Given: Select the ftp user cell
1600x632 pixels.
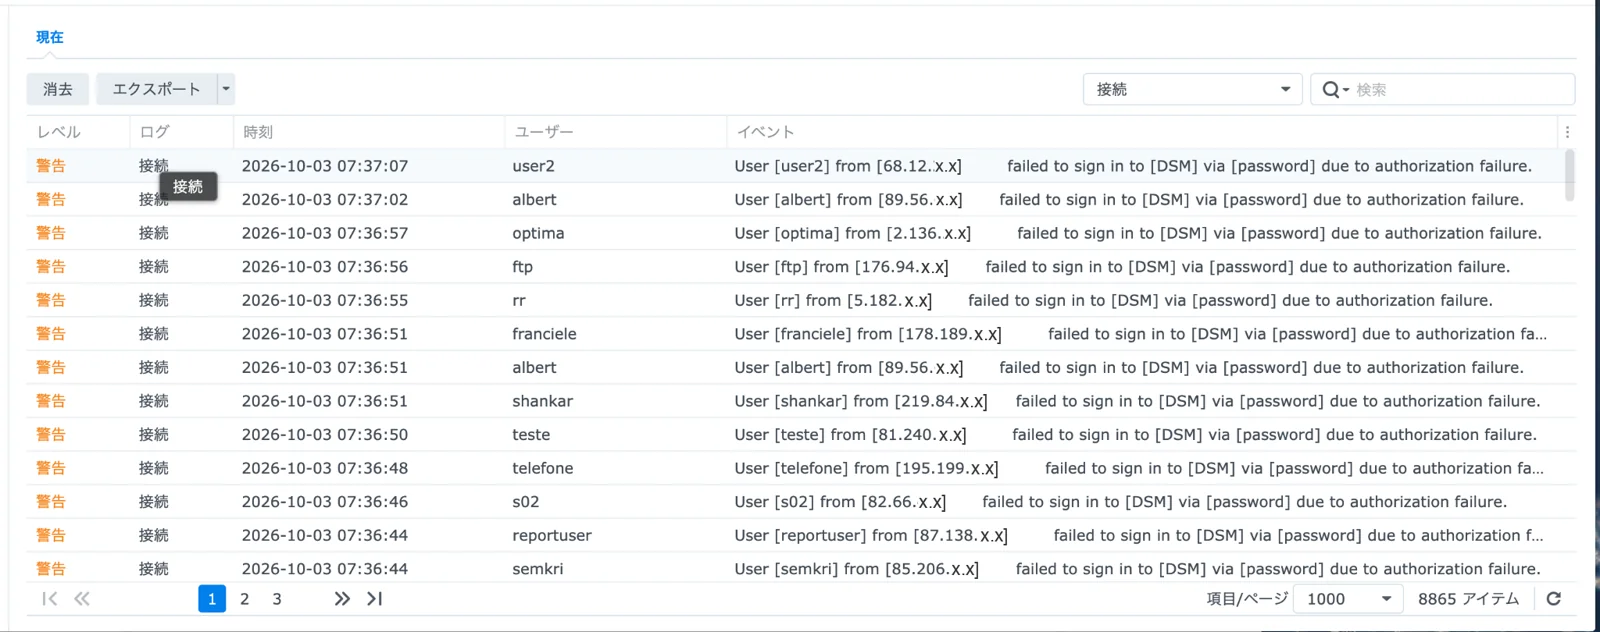Looking at the screenshot, I should click(x=523, y=267).
